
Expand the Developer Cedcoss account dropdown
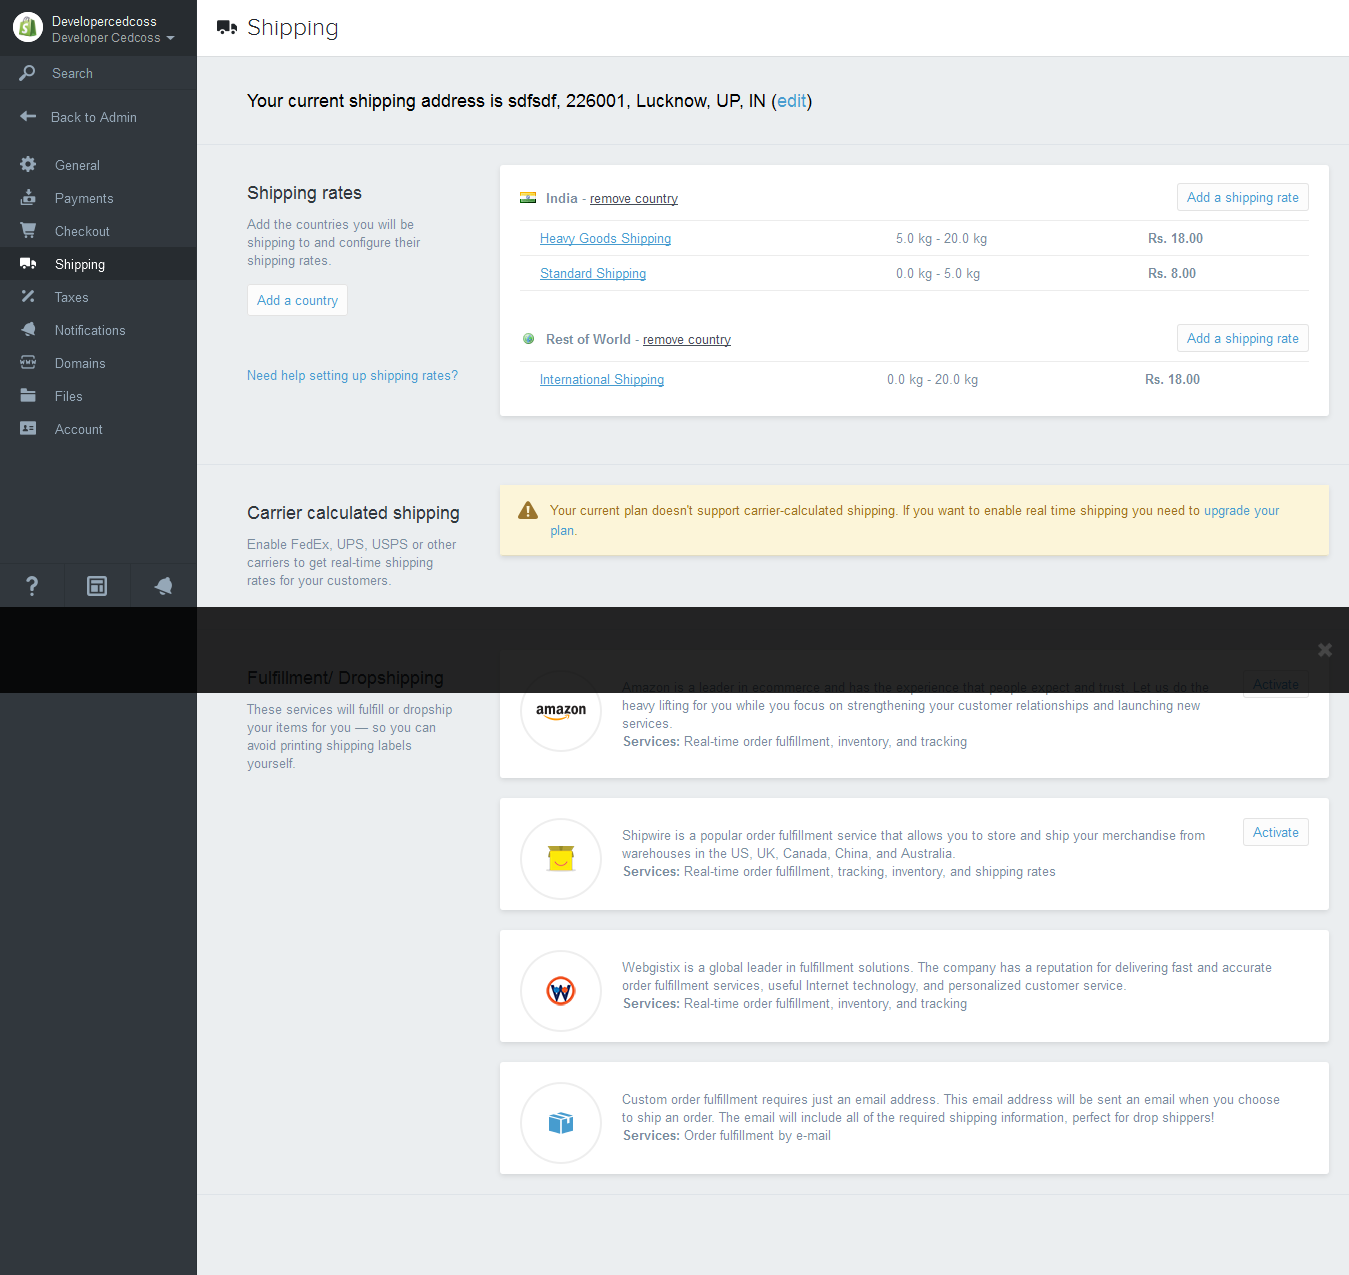click(113, 38)
